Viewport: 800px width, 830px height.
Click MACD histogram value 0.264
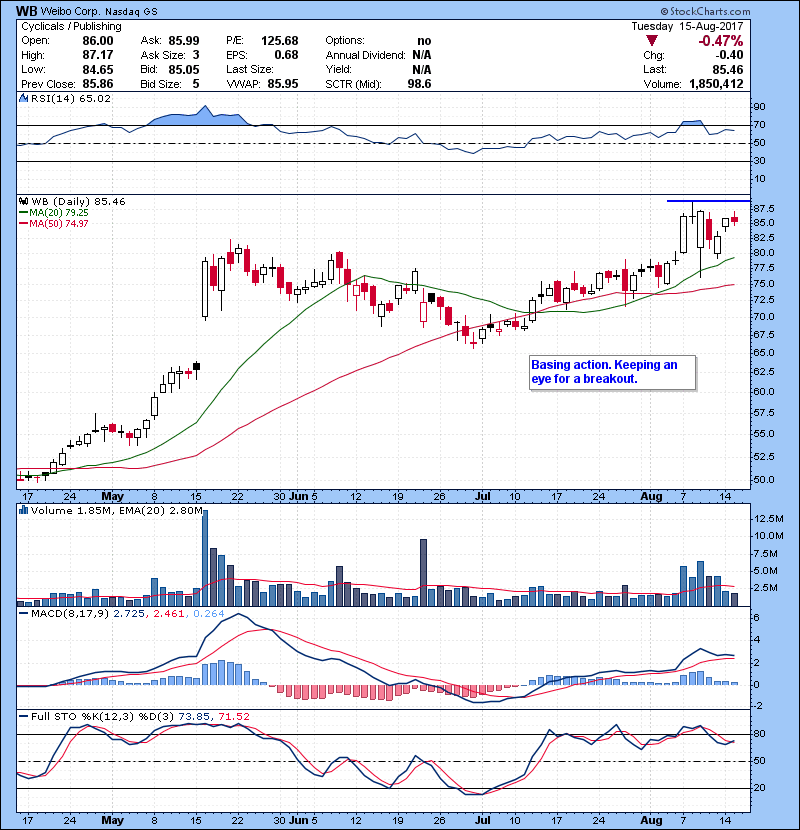(x=209, y=614)
